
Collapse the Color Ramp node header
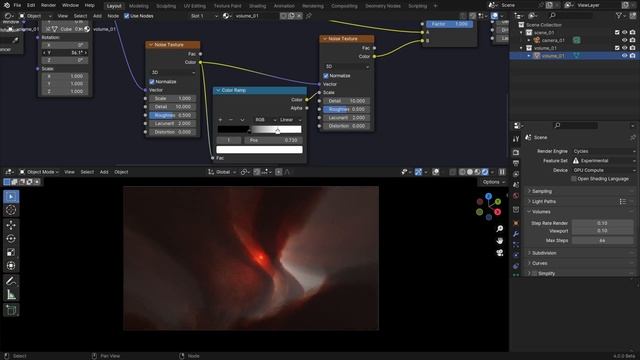tap(218, 90)
